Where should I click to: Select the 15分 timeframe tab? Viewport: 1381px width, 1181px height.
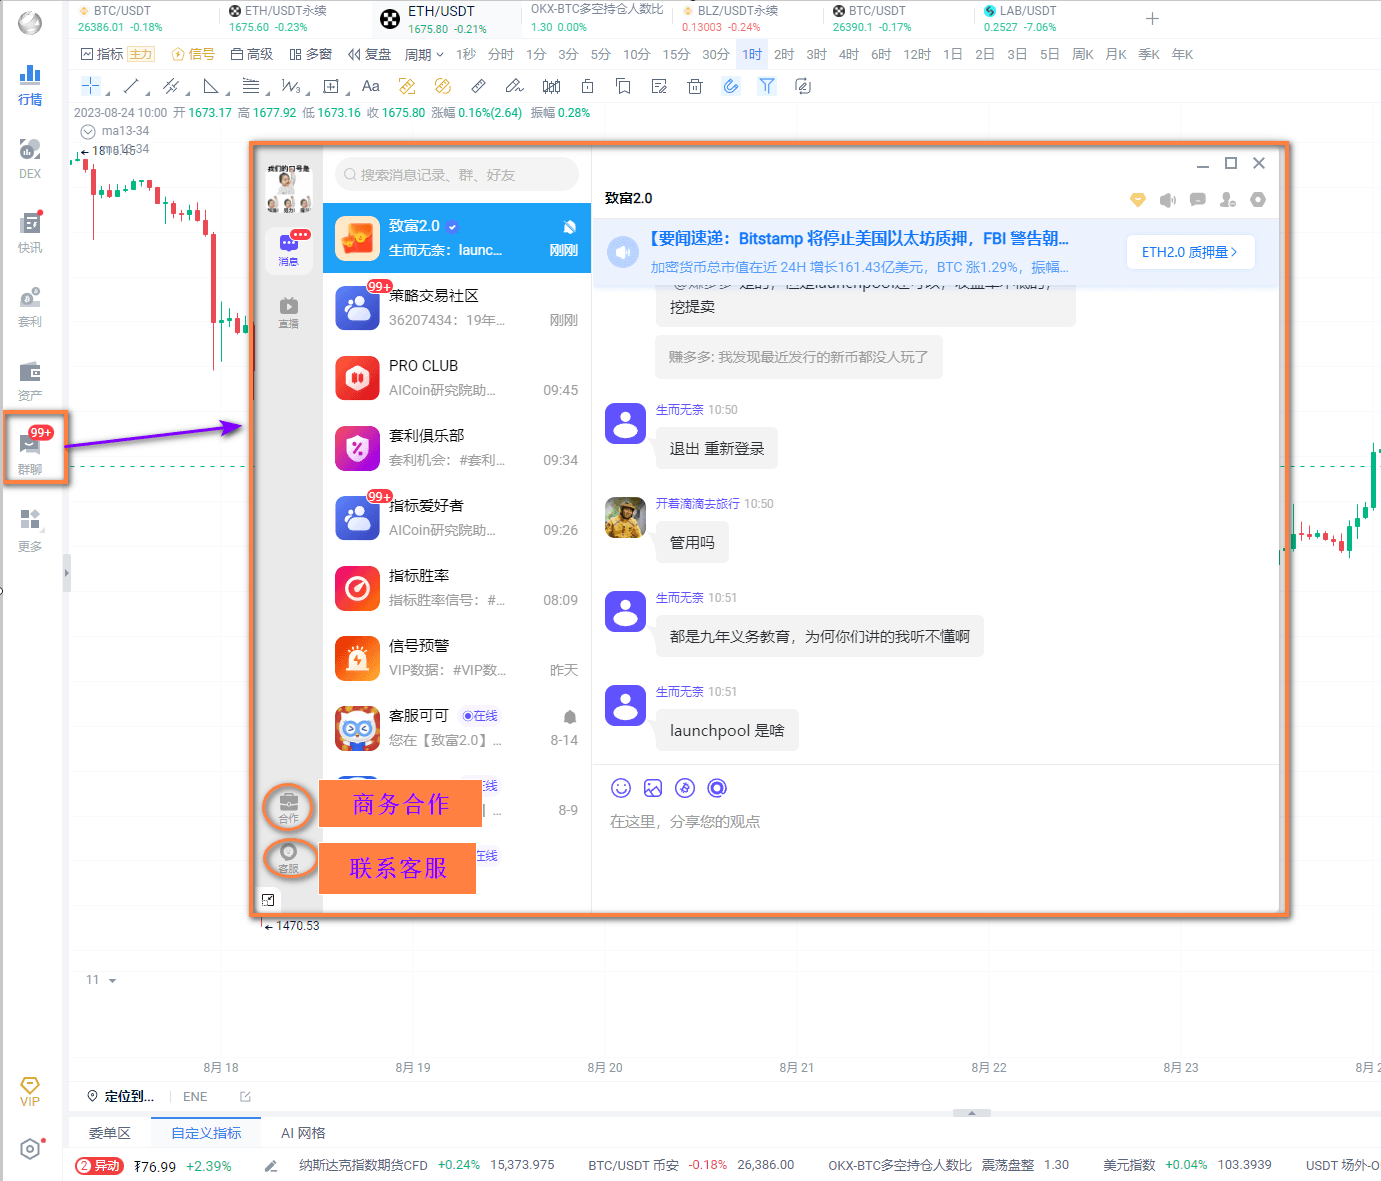676,54
